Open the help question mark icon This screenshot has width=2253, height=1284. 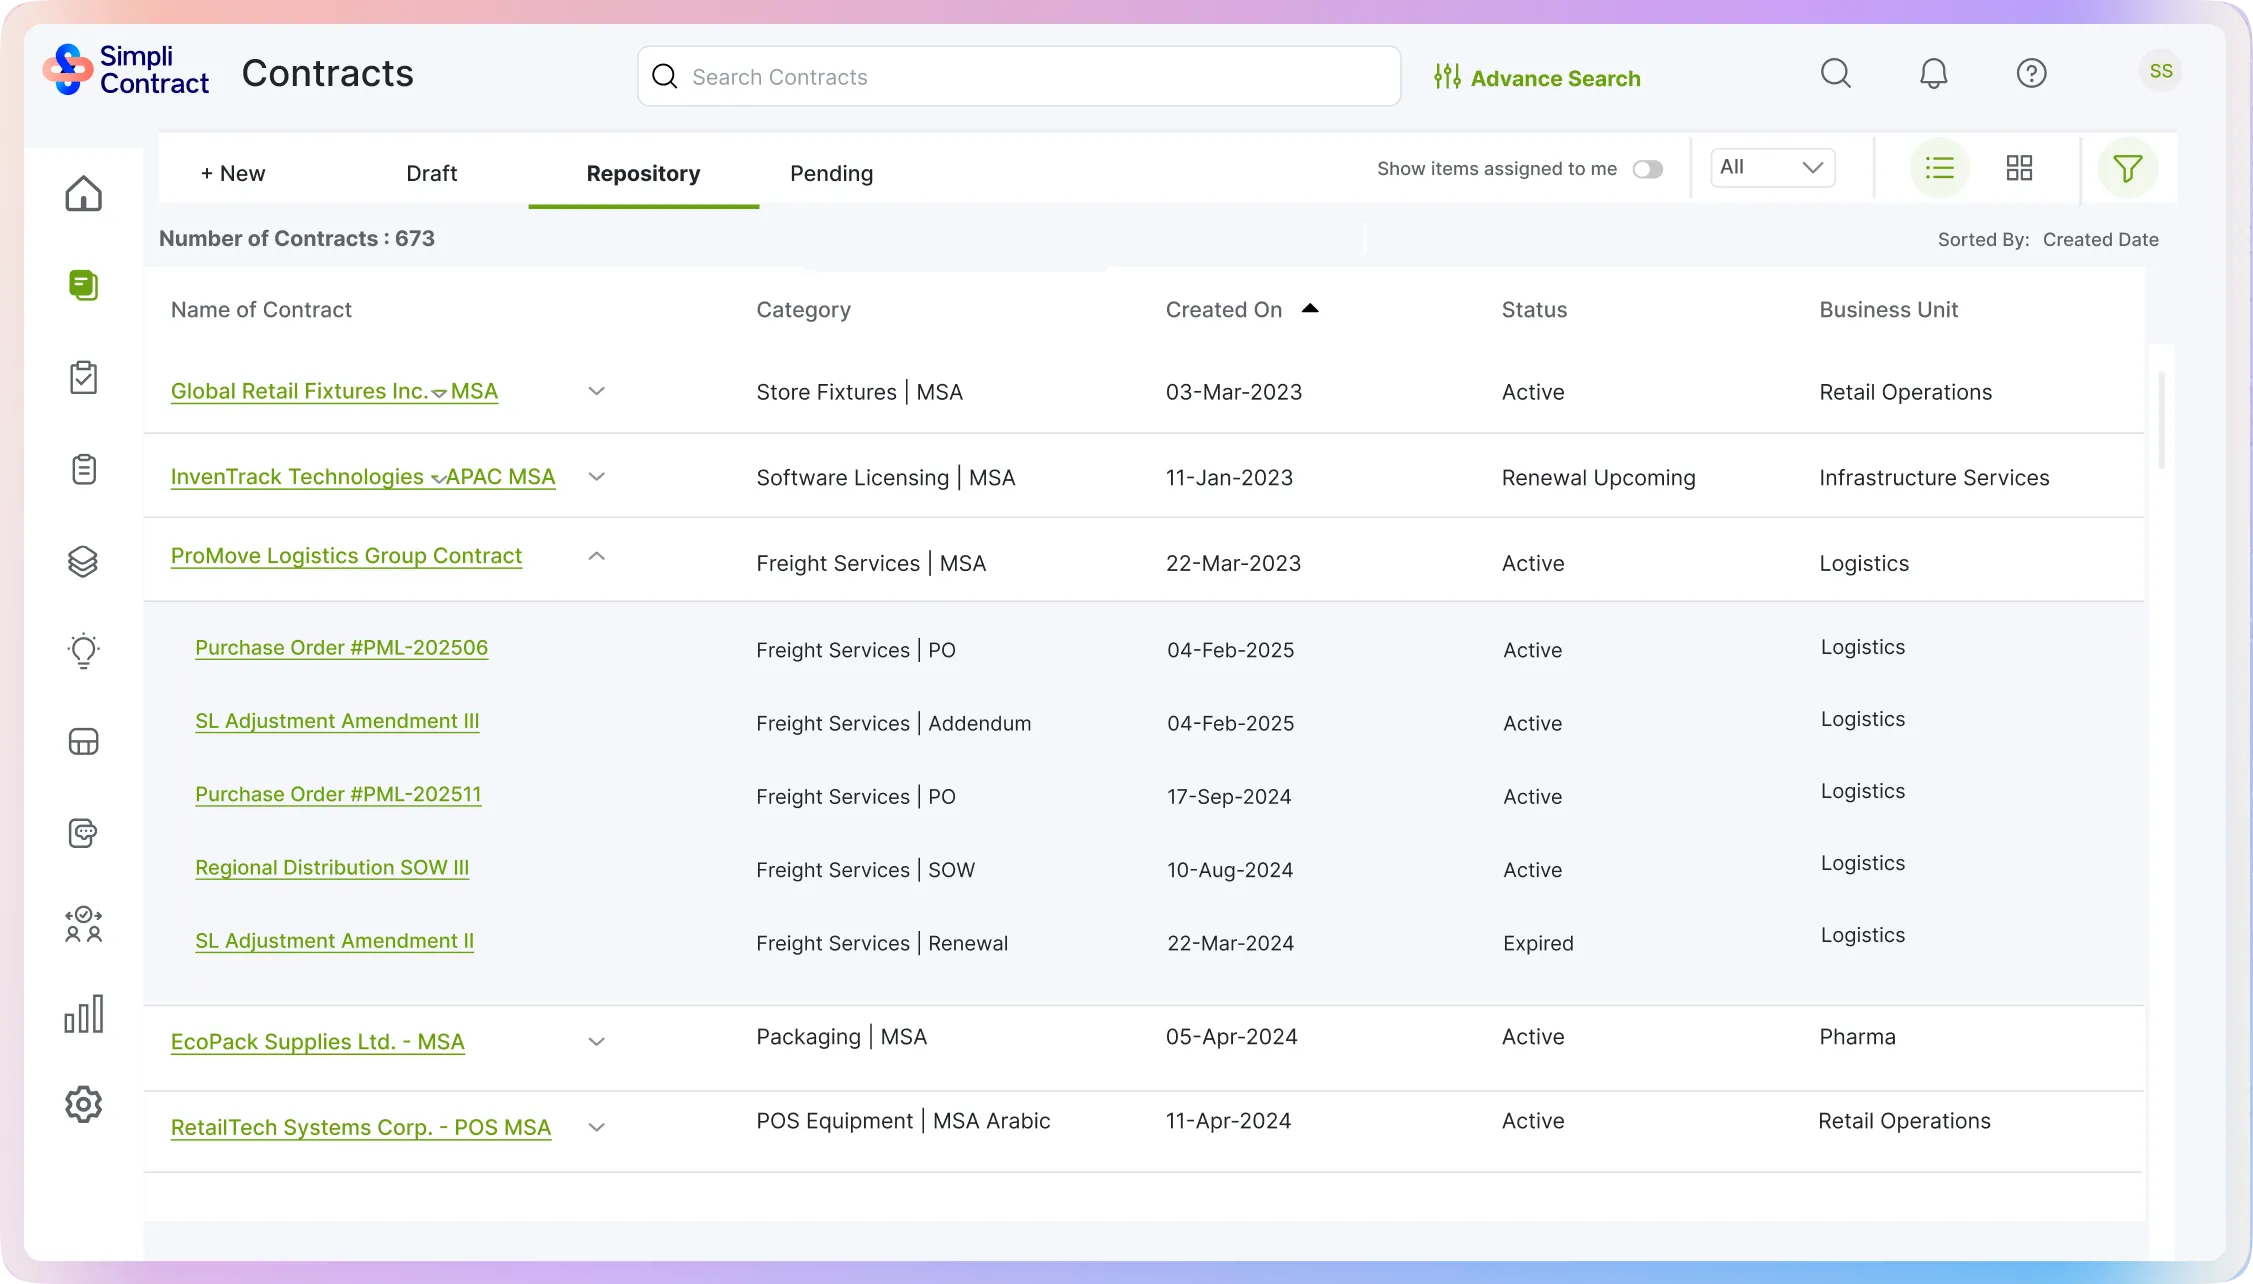tap(2032, 73)
